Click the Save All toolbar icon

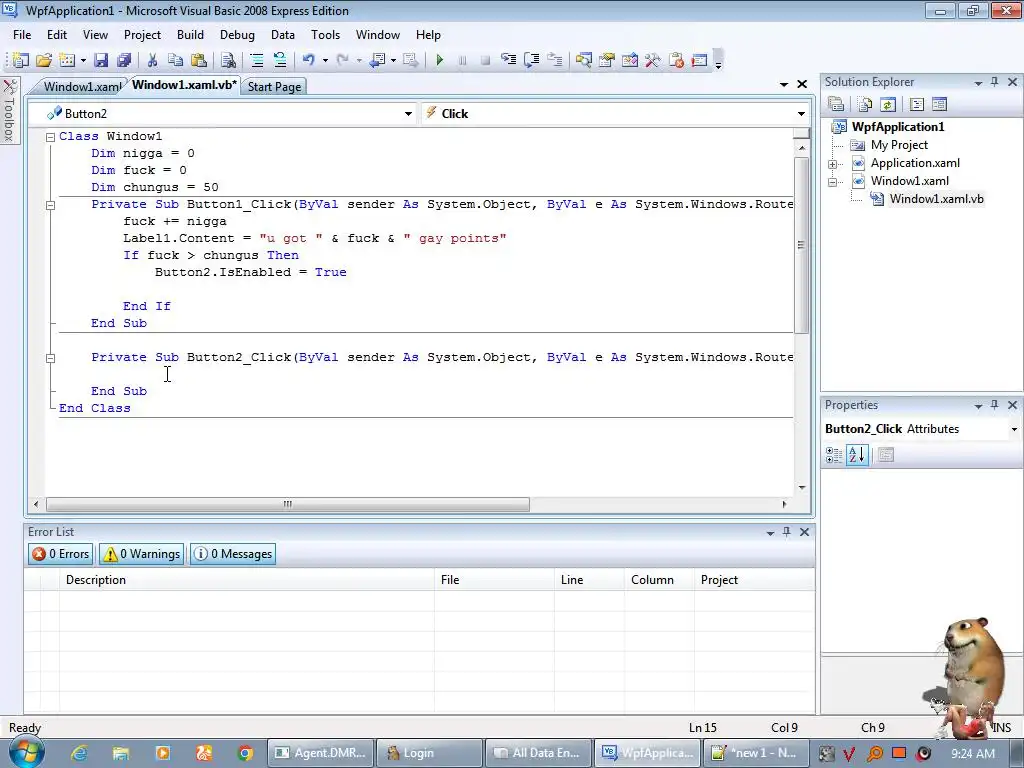click(124, 60)
